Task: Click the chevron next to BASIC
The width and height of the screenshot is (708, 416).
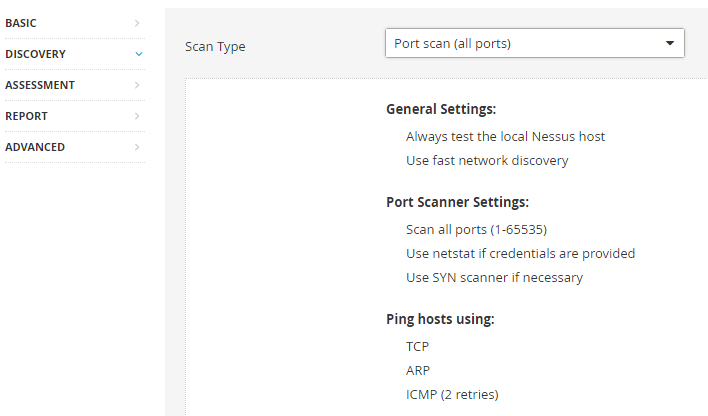Action: coord(137,22)
